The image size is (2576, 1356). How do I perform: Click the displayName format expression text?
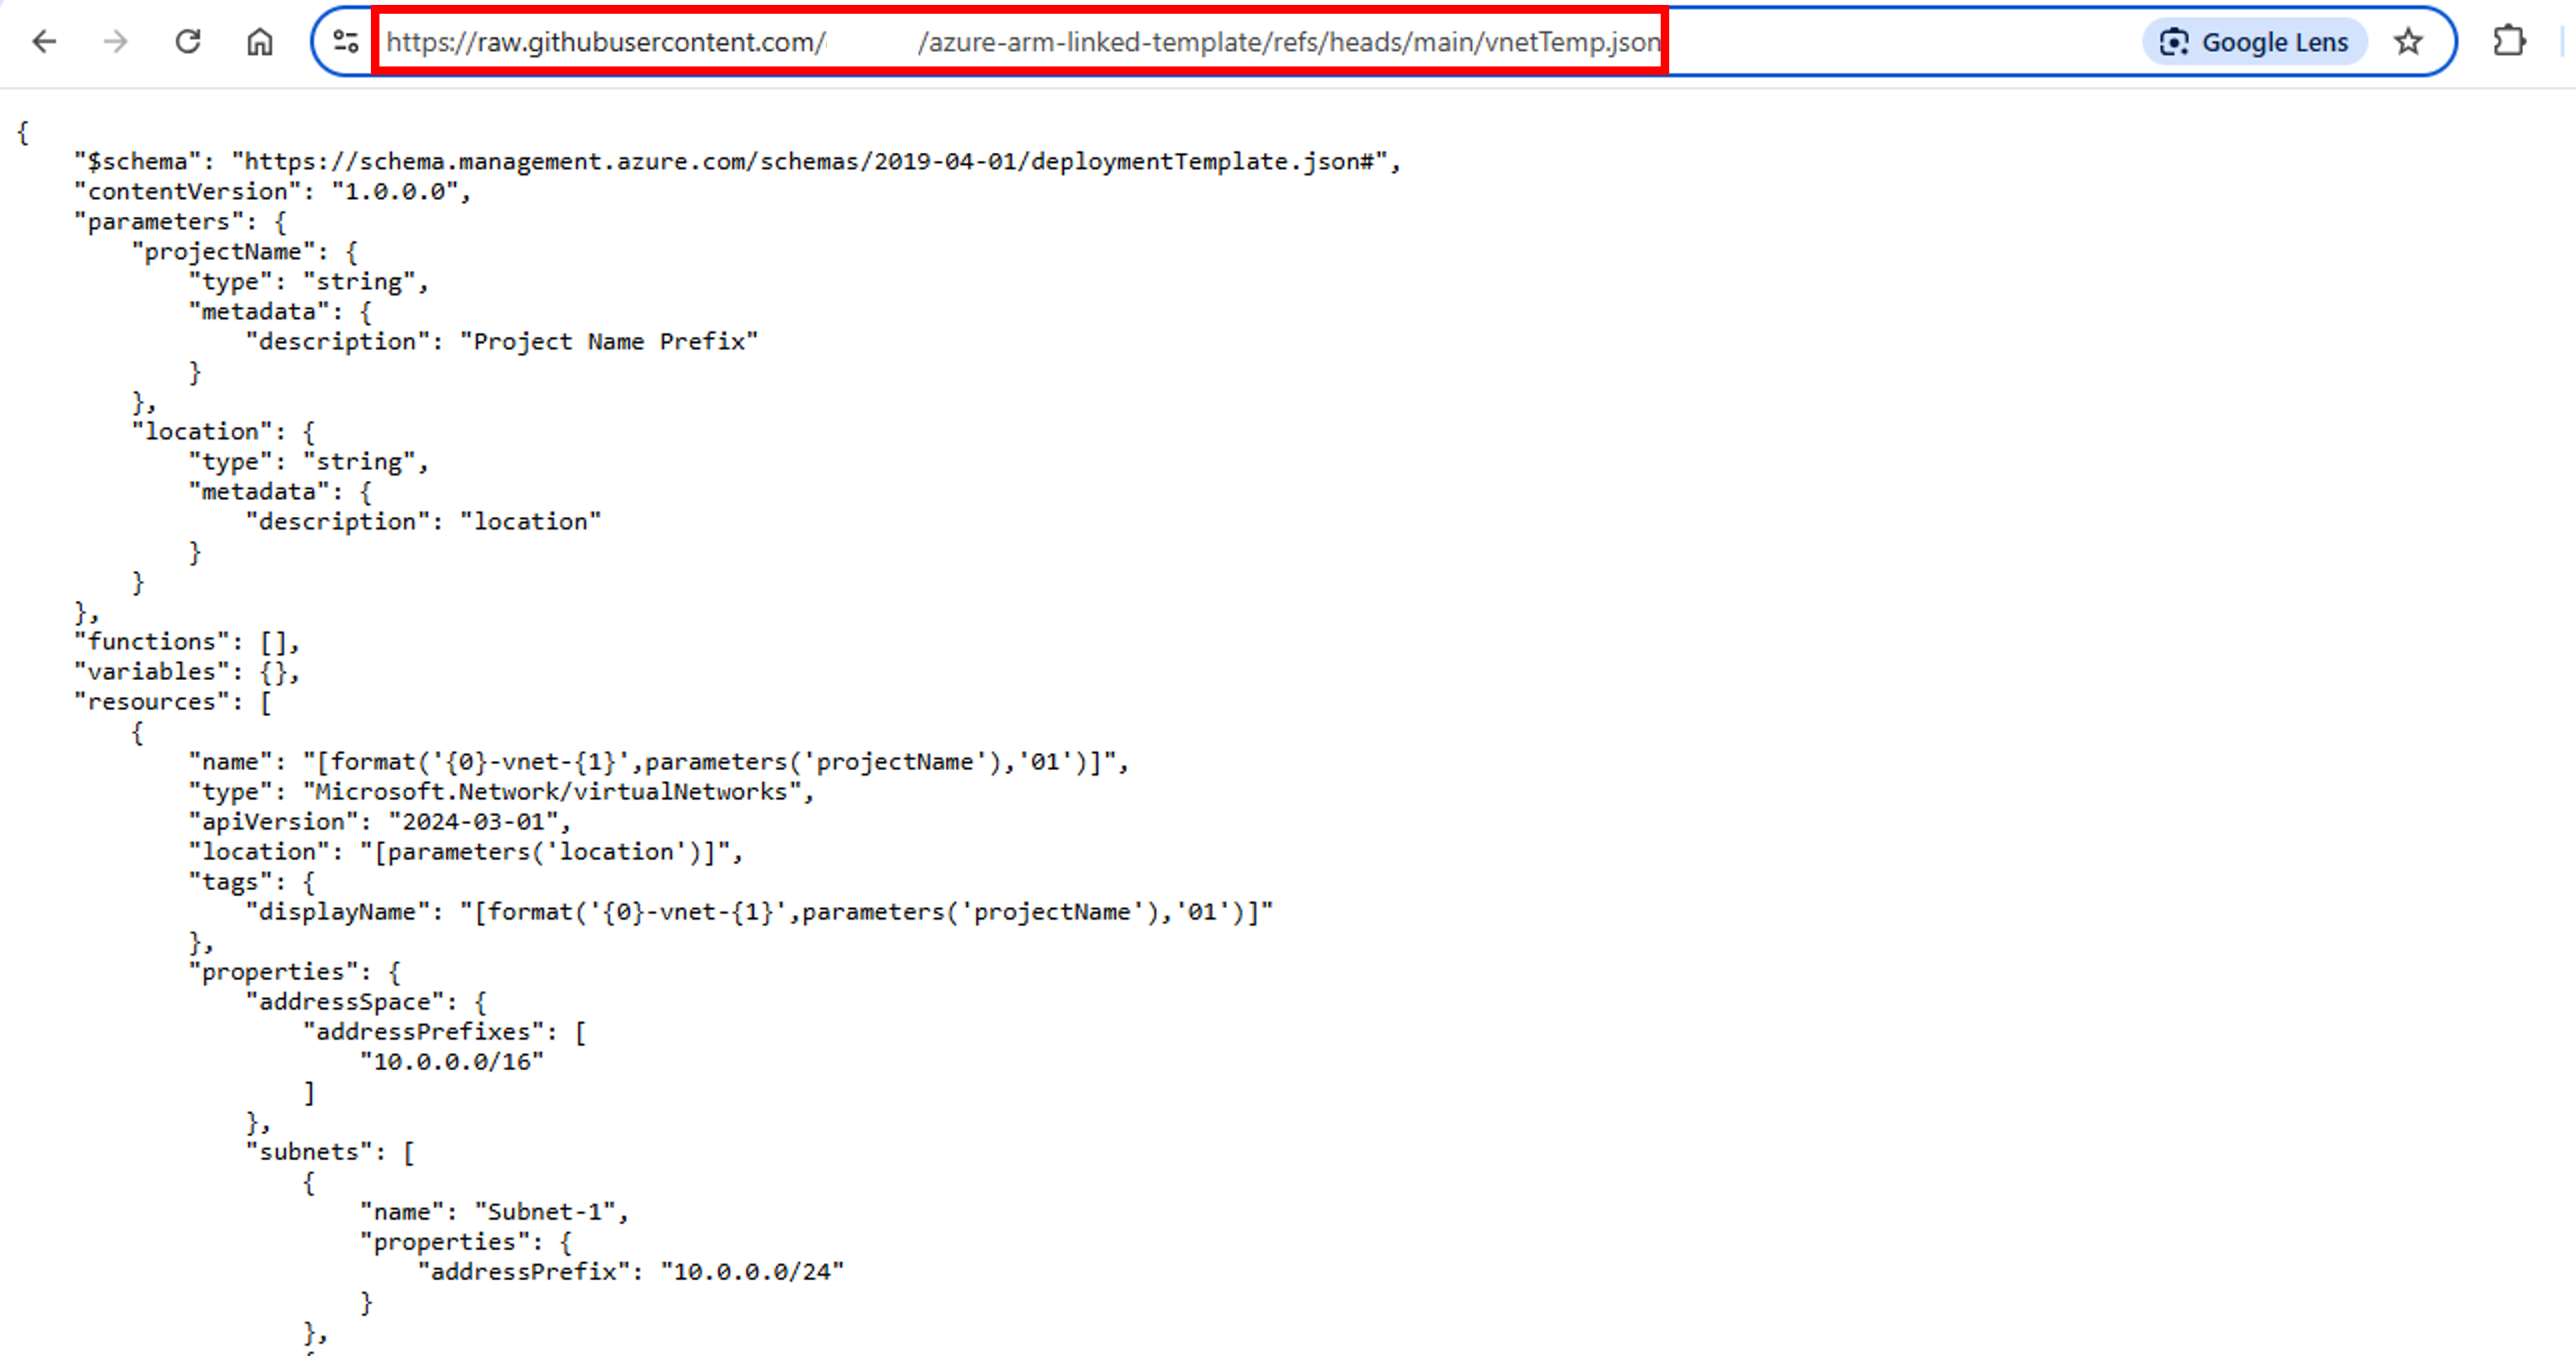870,911
